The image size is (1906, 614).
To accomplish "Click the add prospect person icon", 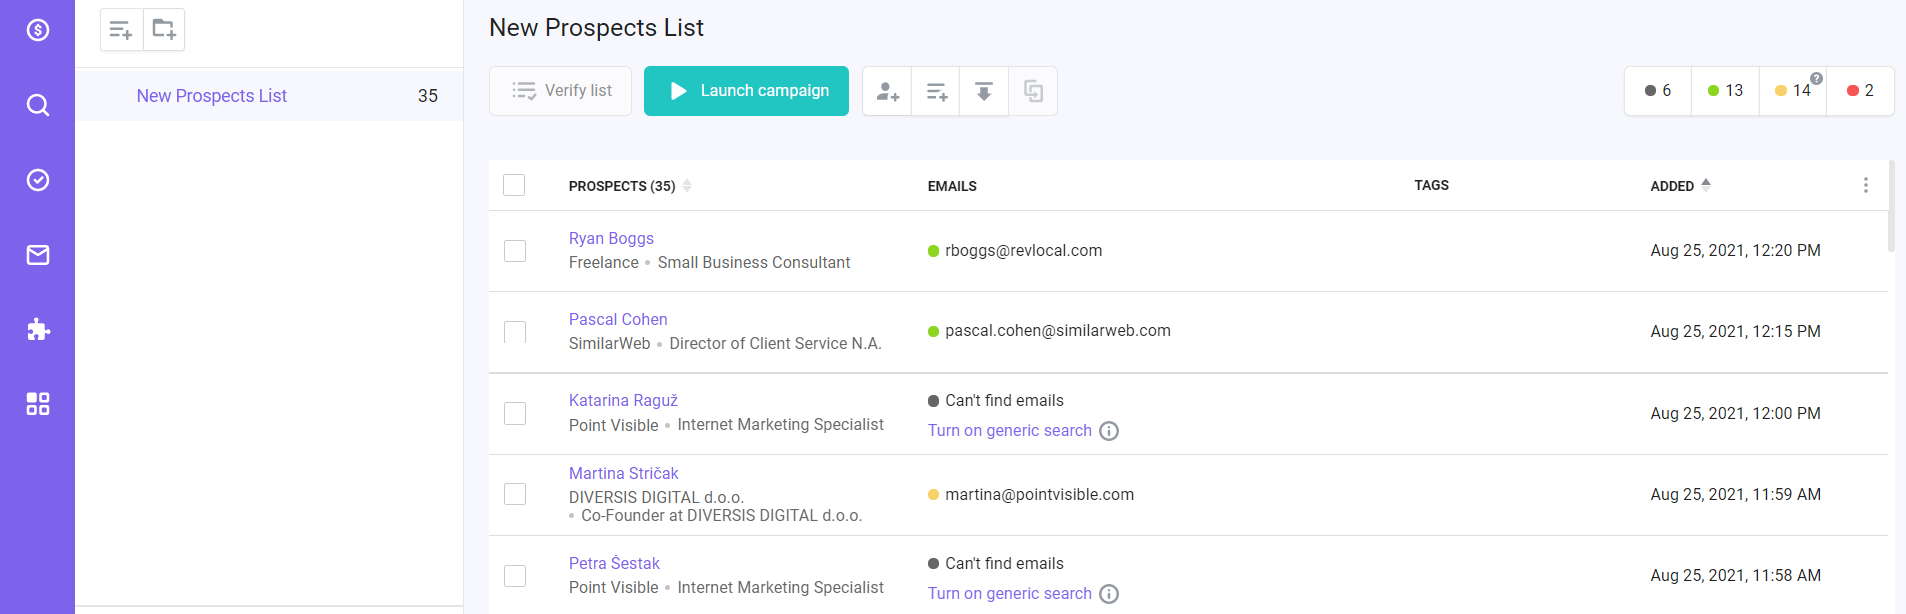I will [x=887, y=91].
